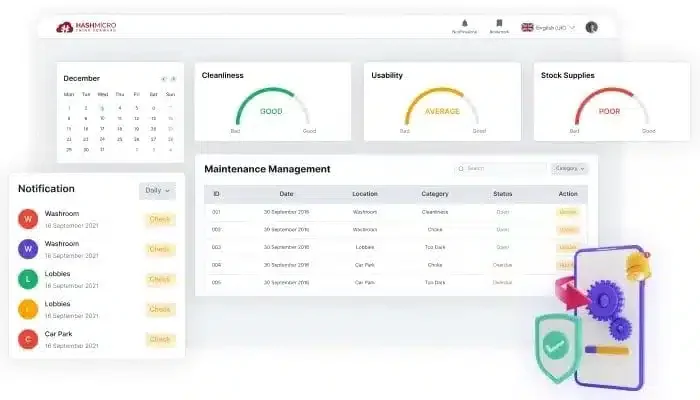Open the user profile avatar
Image resolution: width=700 pixels, height=400 pixels.
592,27
